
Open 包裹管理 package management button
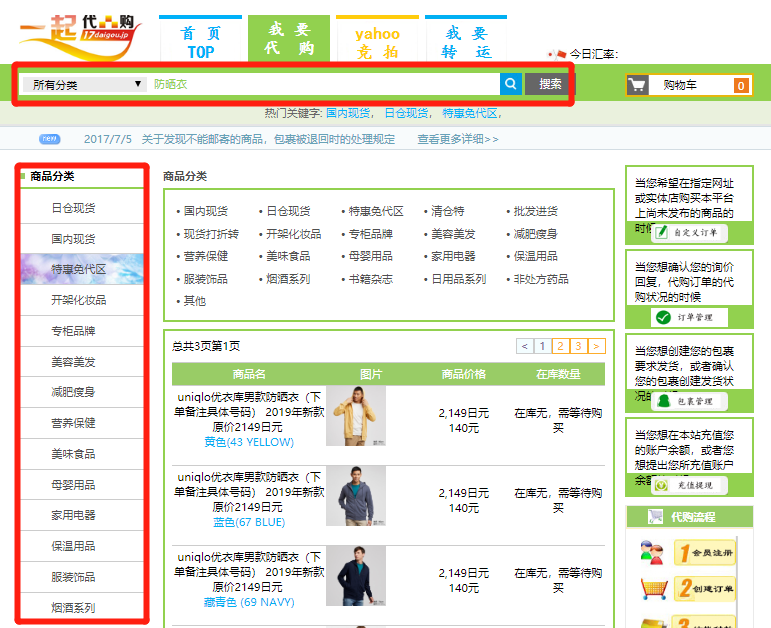[689, 401]
